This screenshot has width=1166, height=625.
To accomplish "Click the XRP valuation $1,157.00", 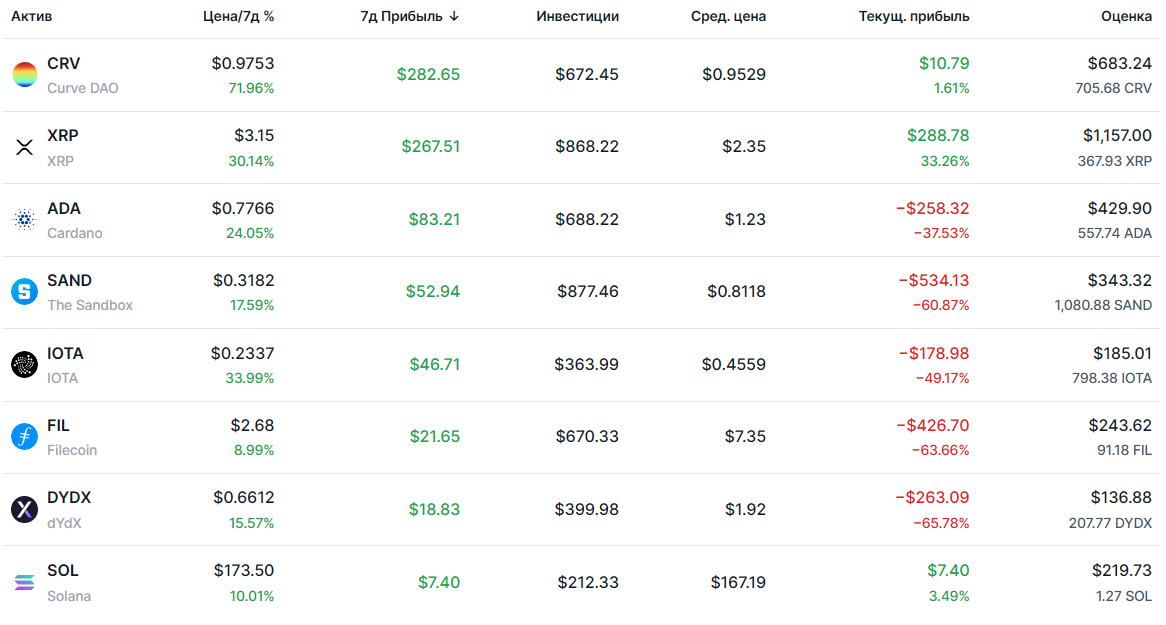I will pos(1117,135).
